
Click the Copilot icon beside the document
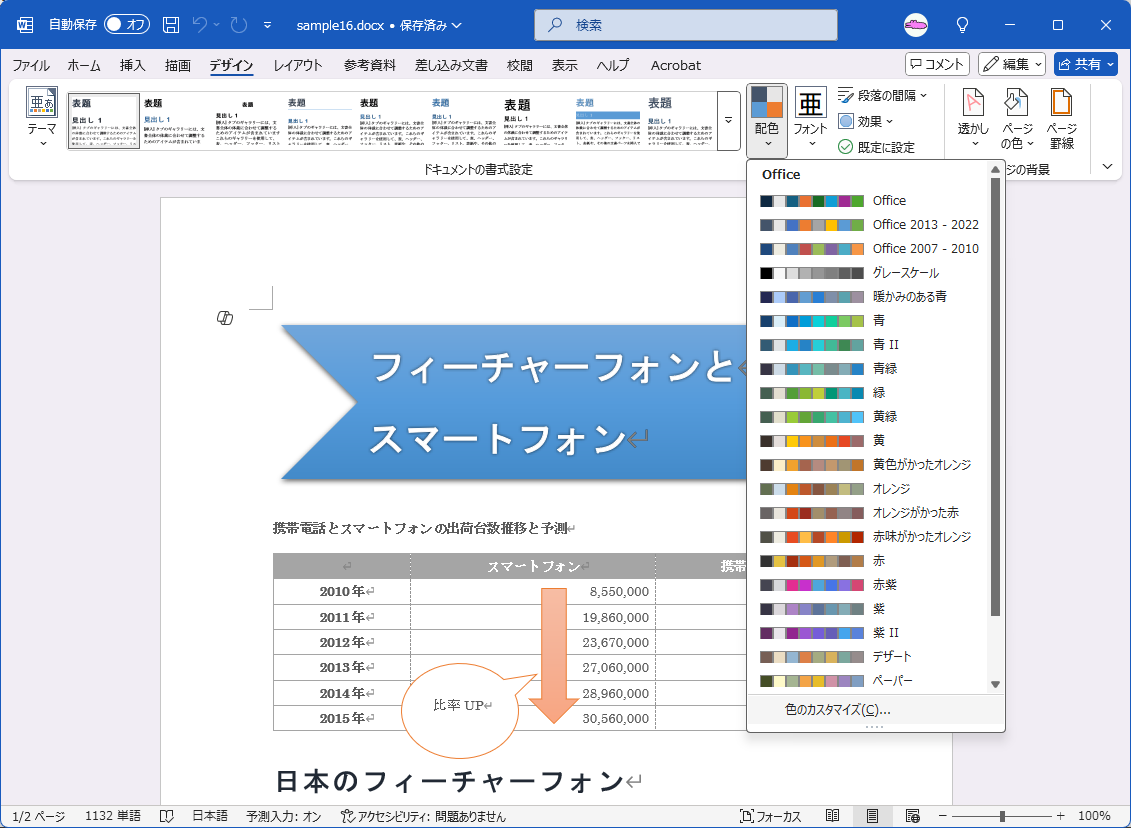coord(225,318)
